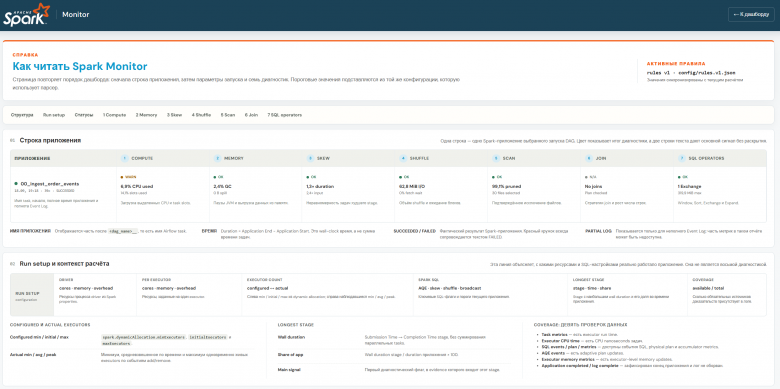Screen dimensions: 780x389
Task: Jump to the 6 Join section
Action: [x=251, y=115]
